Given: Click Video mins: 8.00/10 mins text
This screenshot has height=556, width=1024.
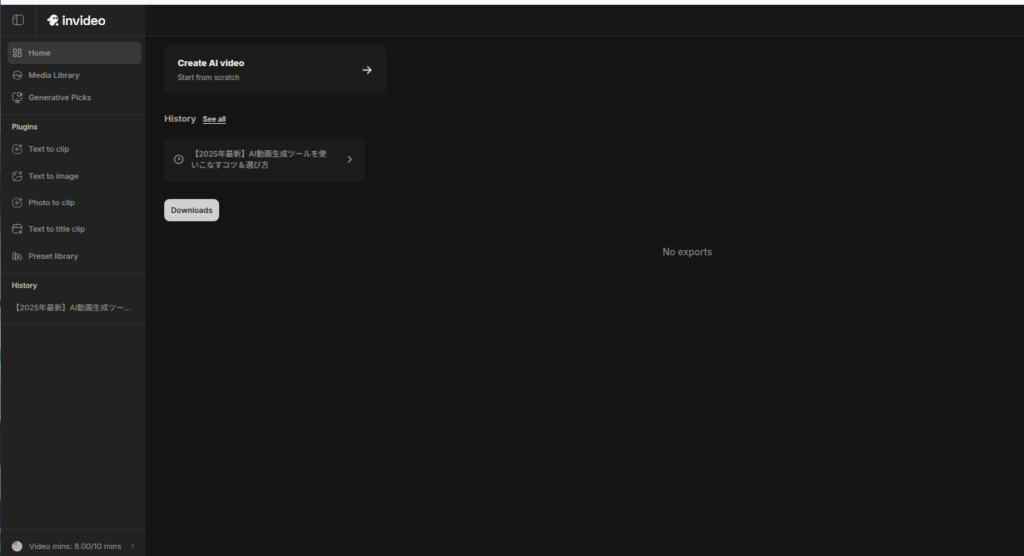Looking at the screenshot, I should click(x=75, y=546).
